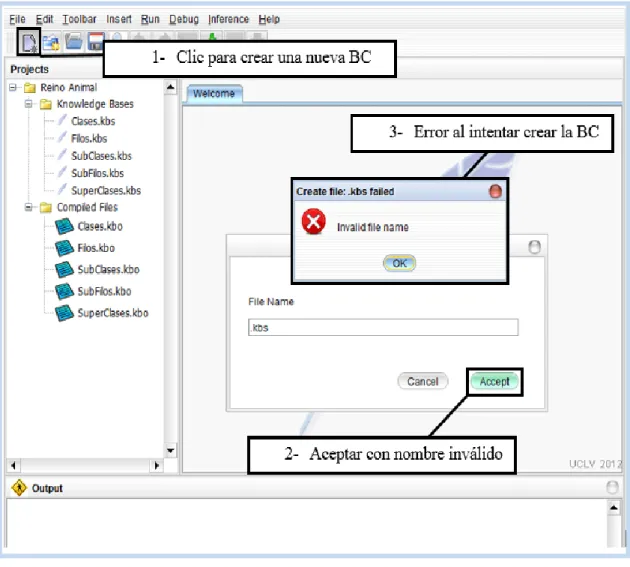This screenshot has width=630, height=567.
Task: Click the Knowledge Bases folder icon
Action: (x=46, y=104)
